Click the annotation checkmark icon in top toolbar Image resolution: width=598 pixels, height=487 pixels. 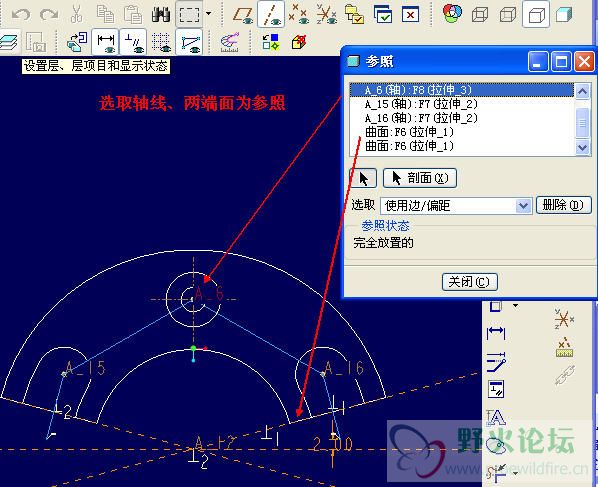point(354,14)
